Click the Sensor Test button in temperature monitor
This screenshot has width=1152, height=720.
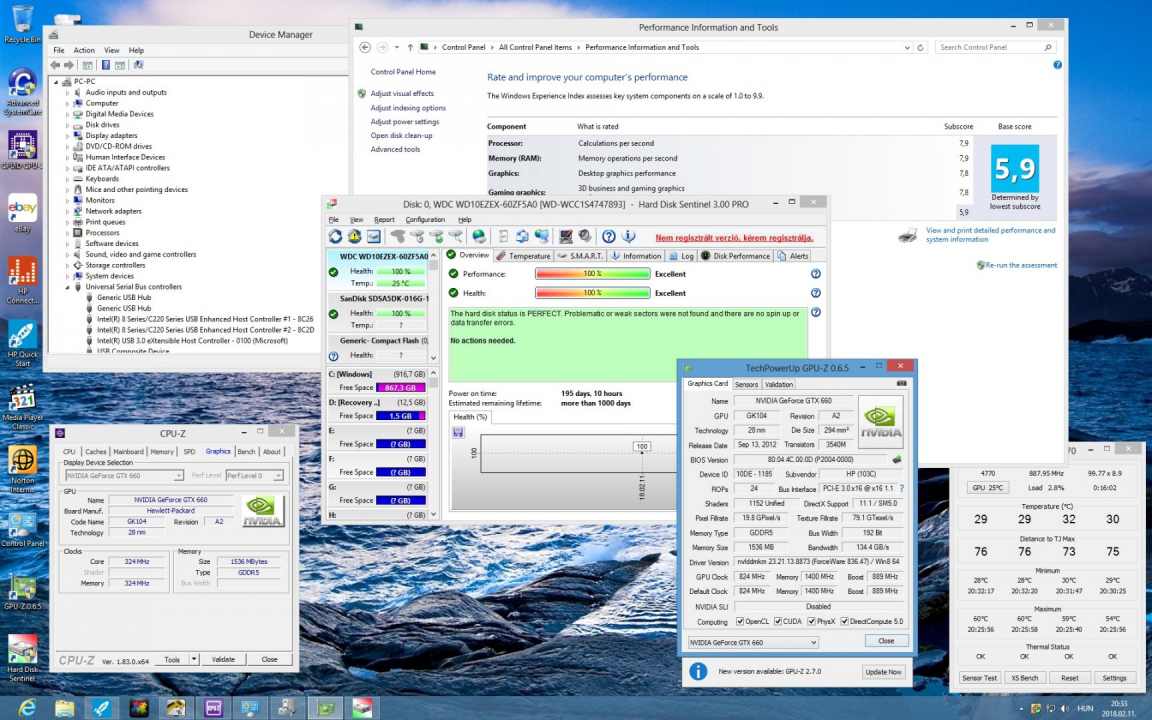point(979,677)
